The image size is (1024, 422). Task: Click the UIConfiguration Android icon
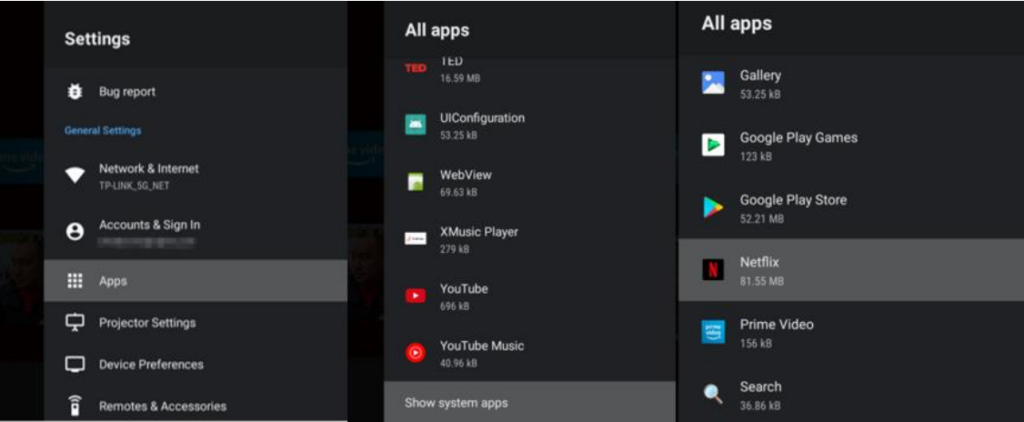click(415, 124)
